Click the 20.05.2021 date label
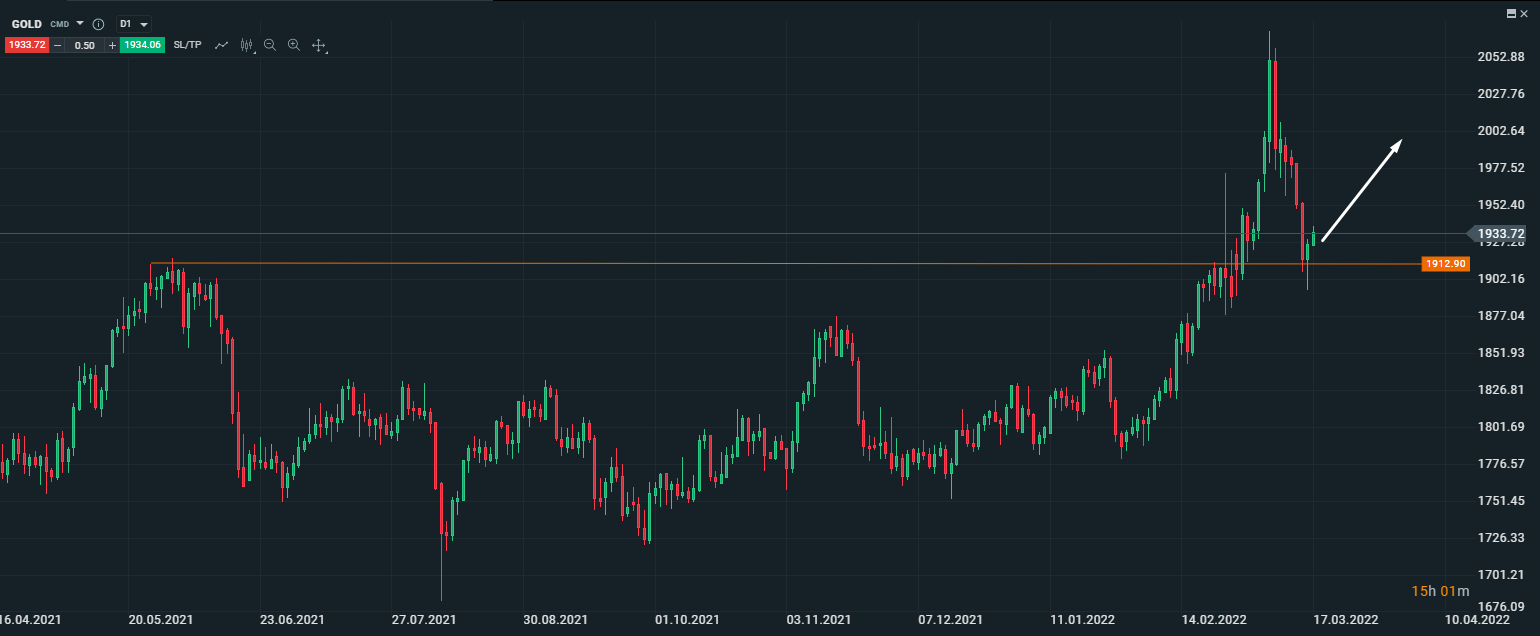This screenshot has width=1540, height=636. coord(161,620)
